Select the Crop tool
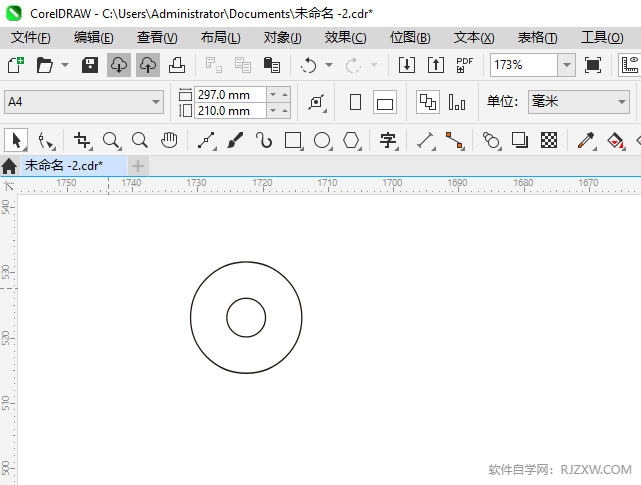641x485 pixels. tap(83, 141)
